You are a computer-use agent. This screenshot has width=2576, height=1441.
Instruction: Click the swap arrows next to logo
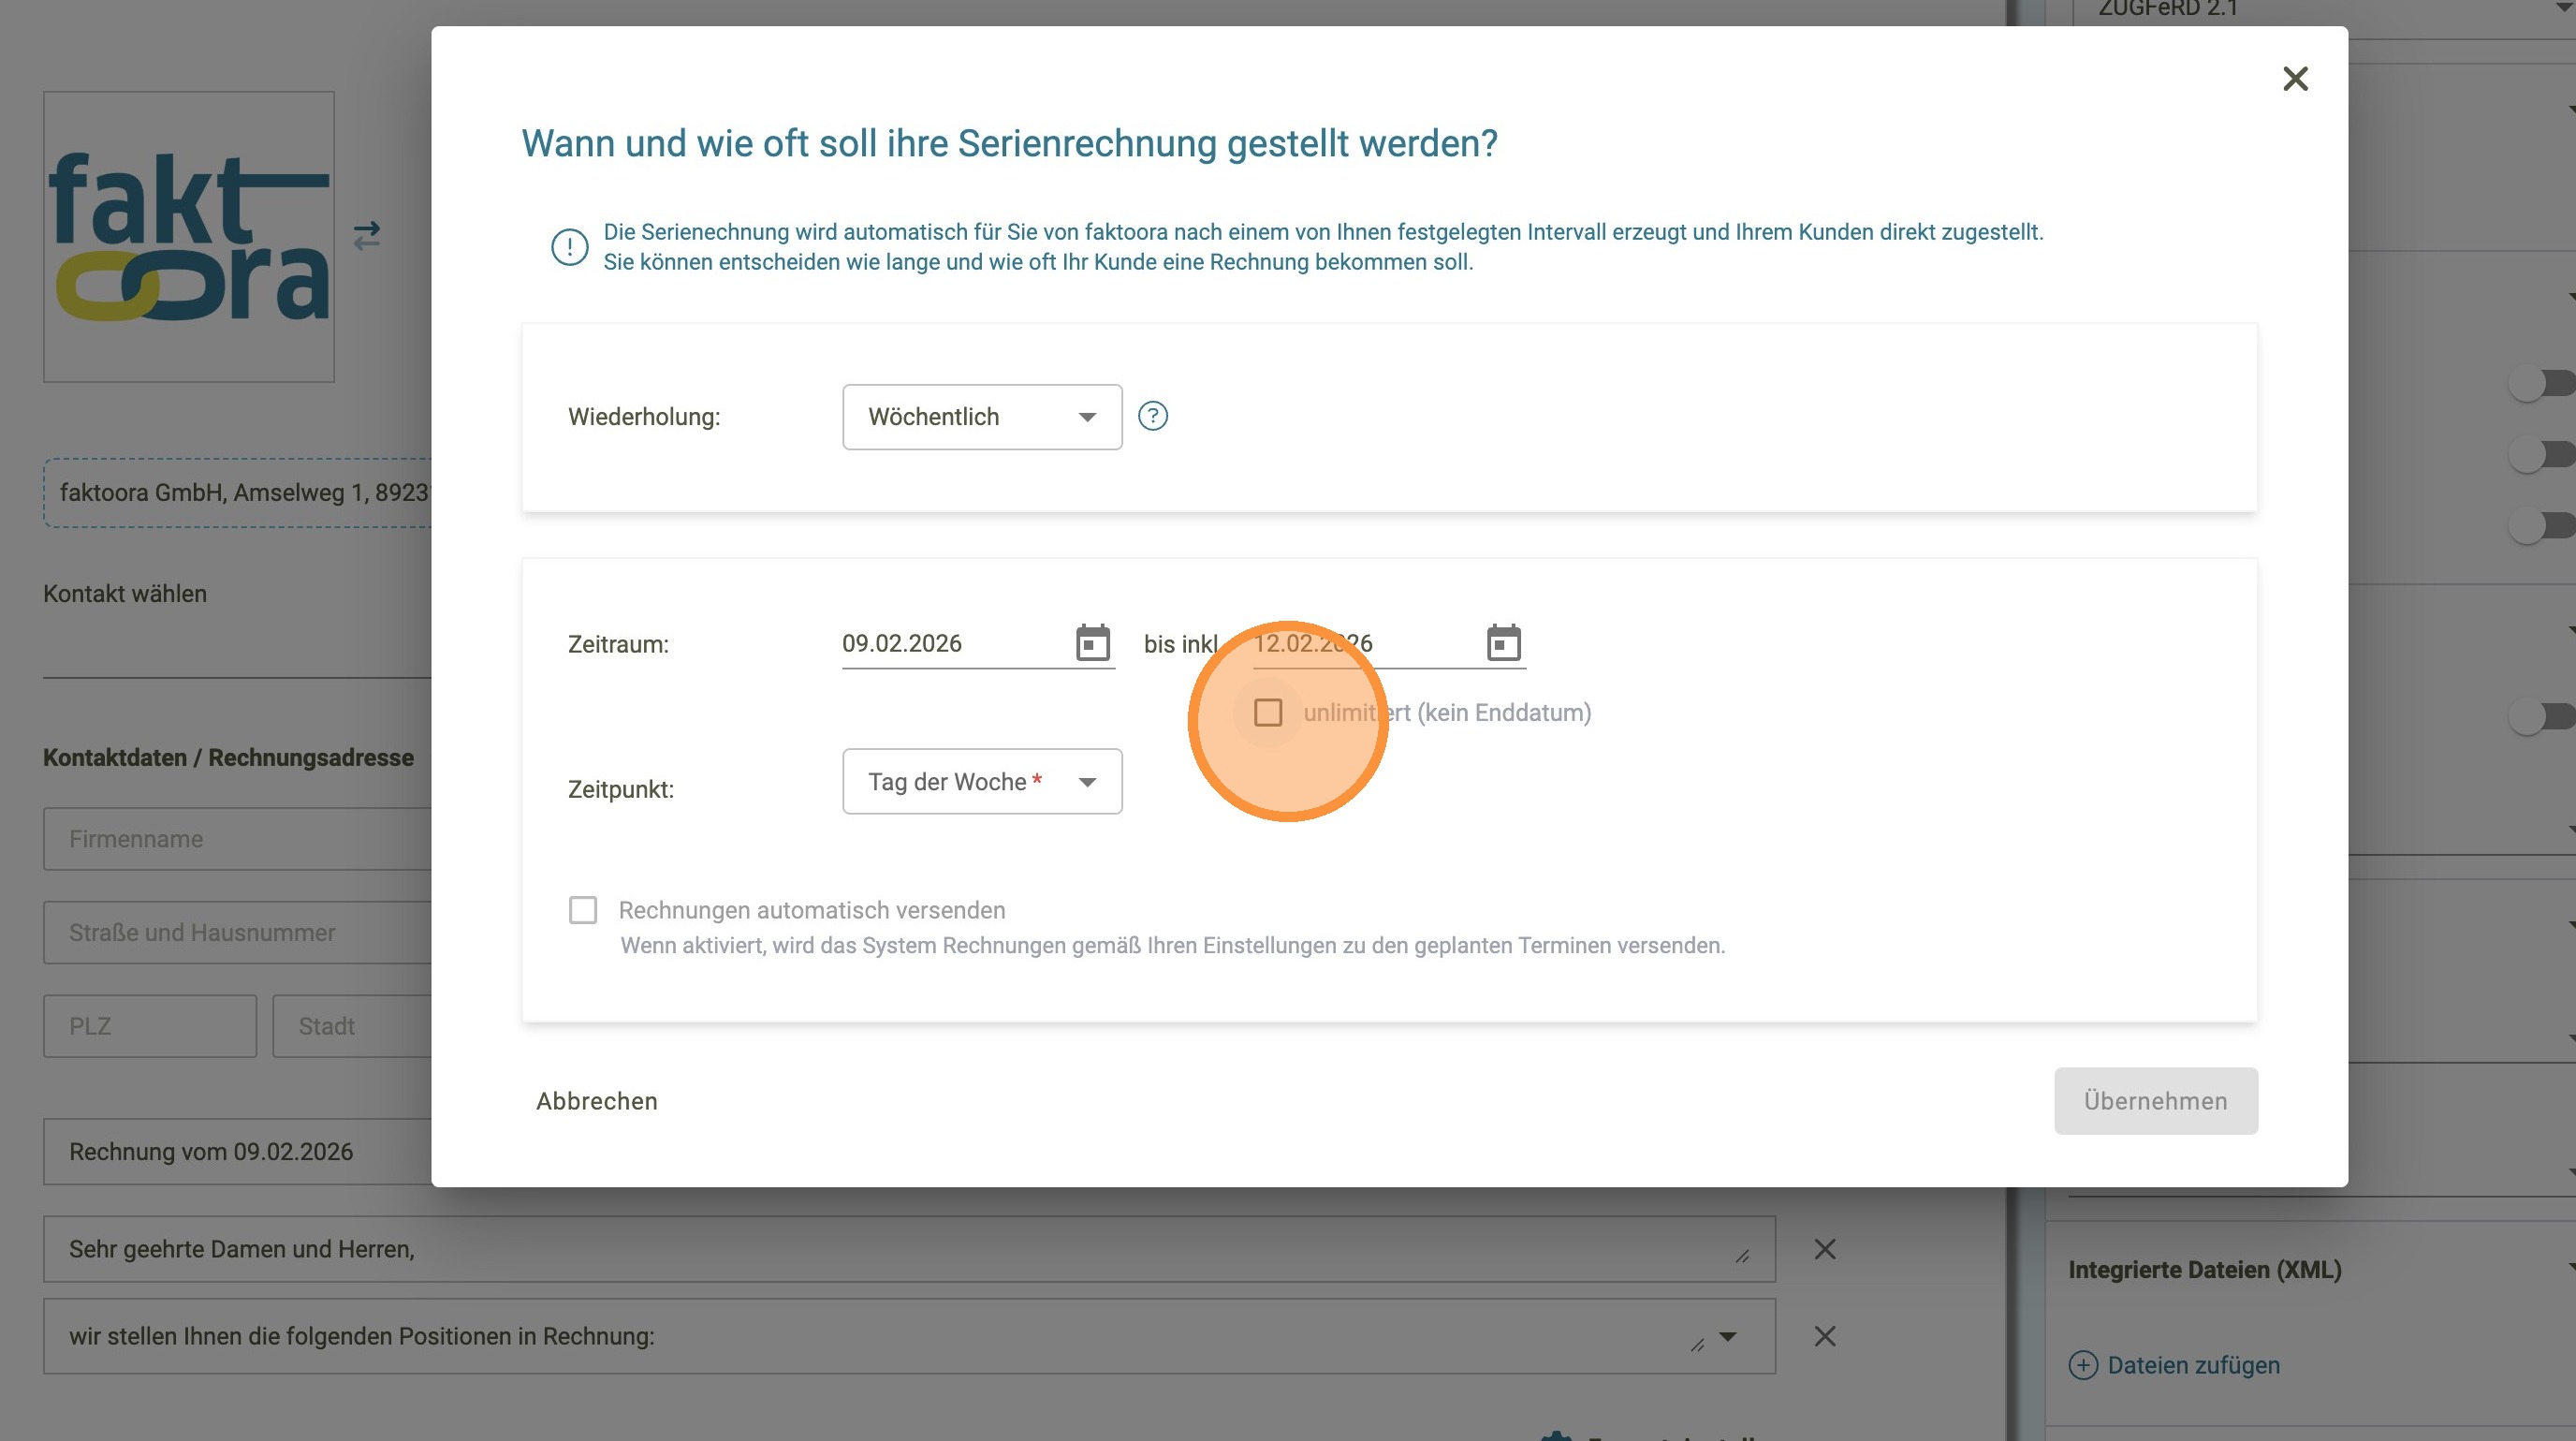367,236
